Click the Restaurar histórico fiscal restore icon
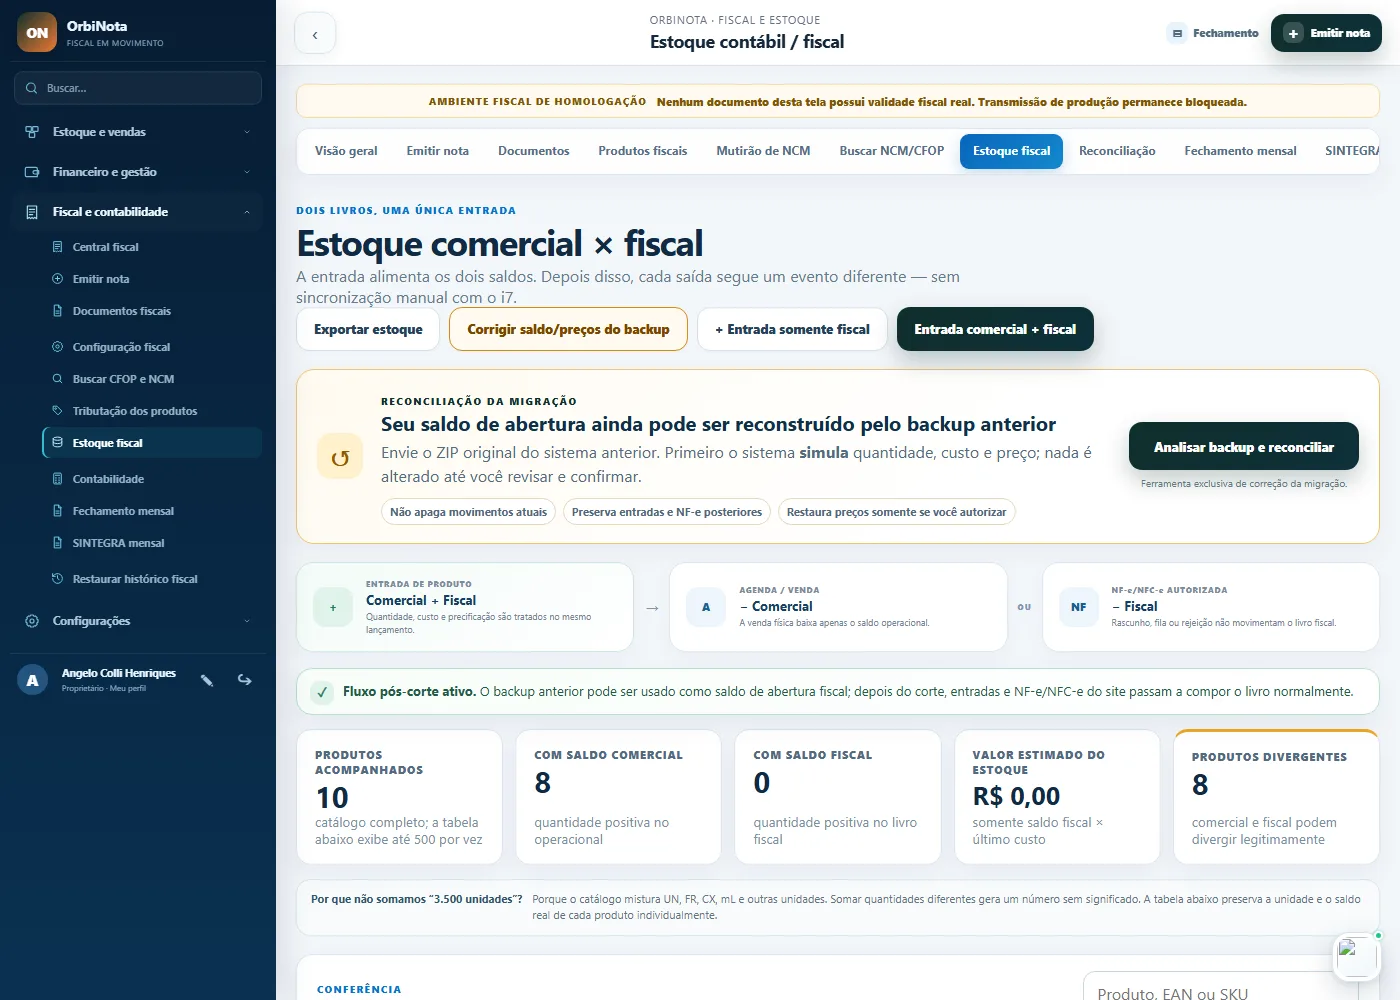The width and height of the screenshot is (1400, 1000). coord(58,579)
